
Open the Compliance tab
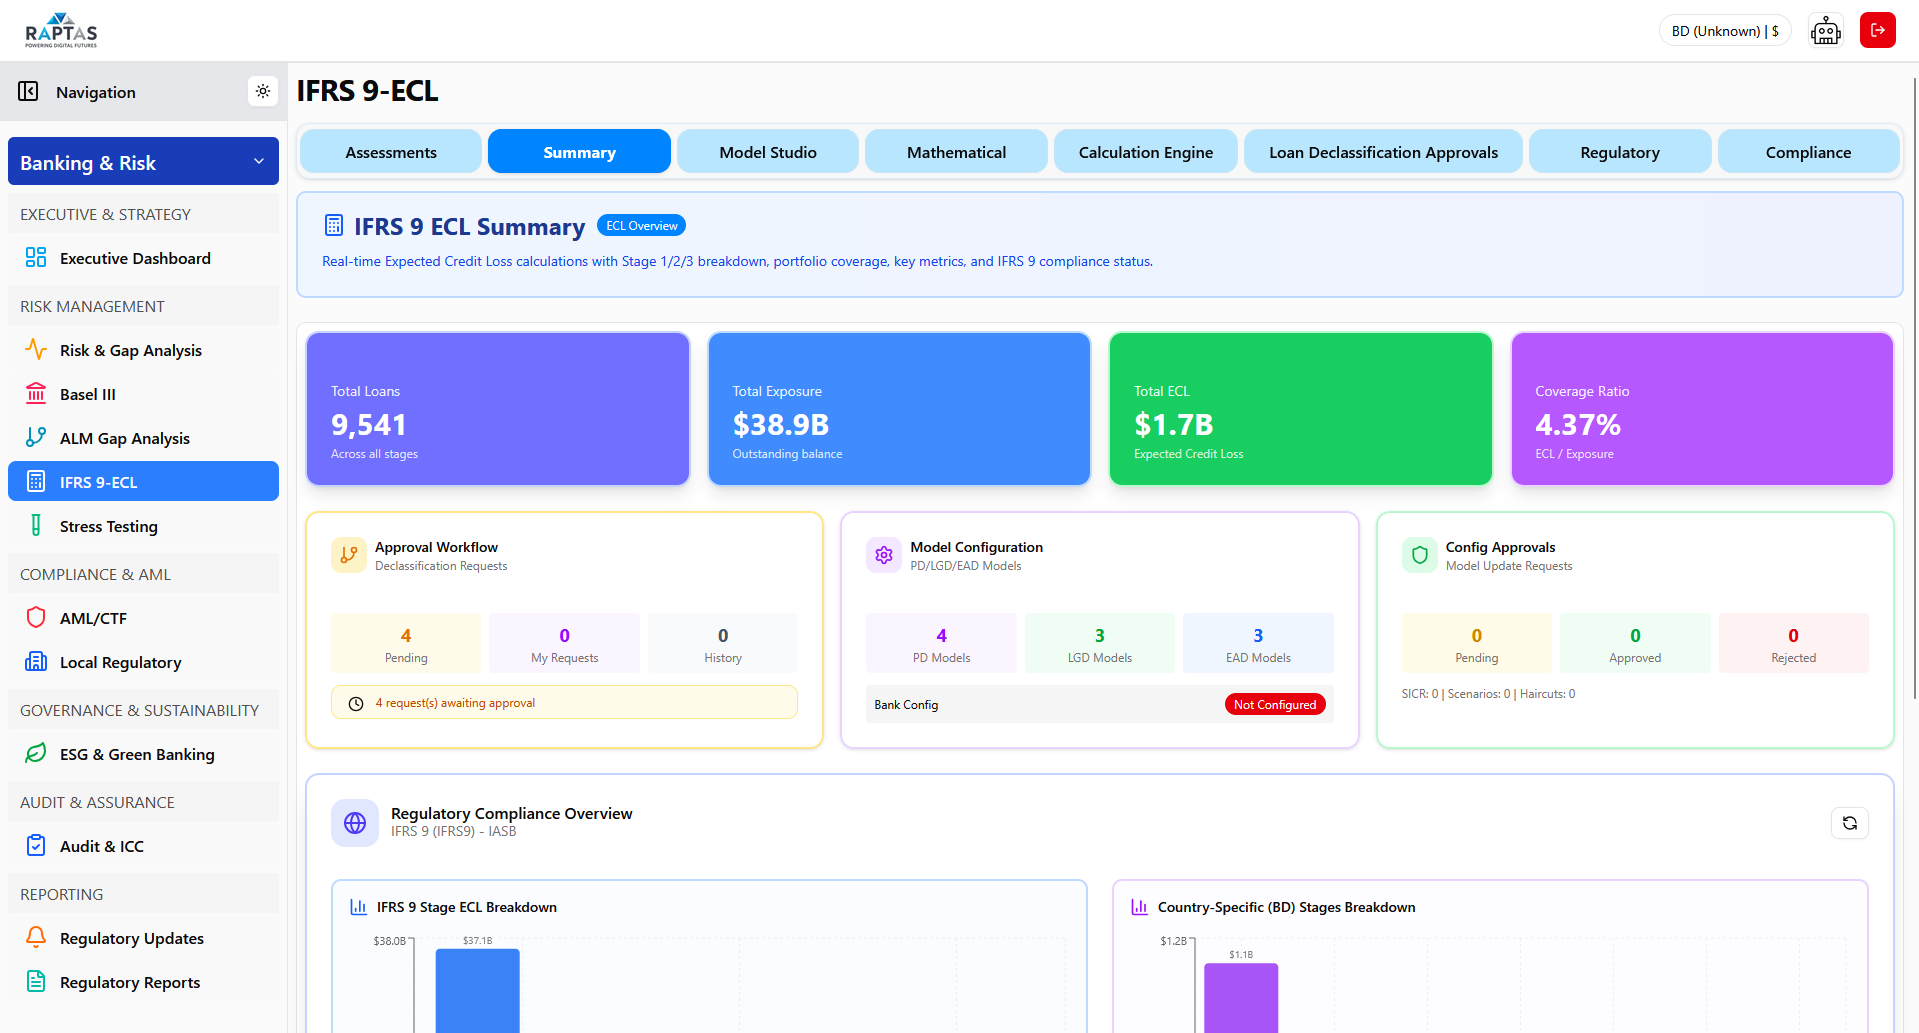1808,152
